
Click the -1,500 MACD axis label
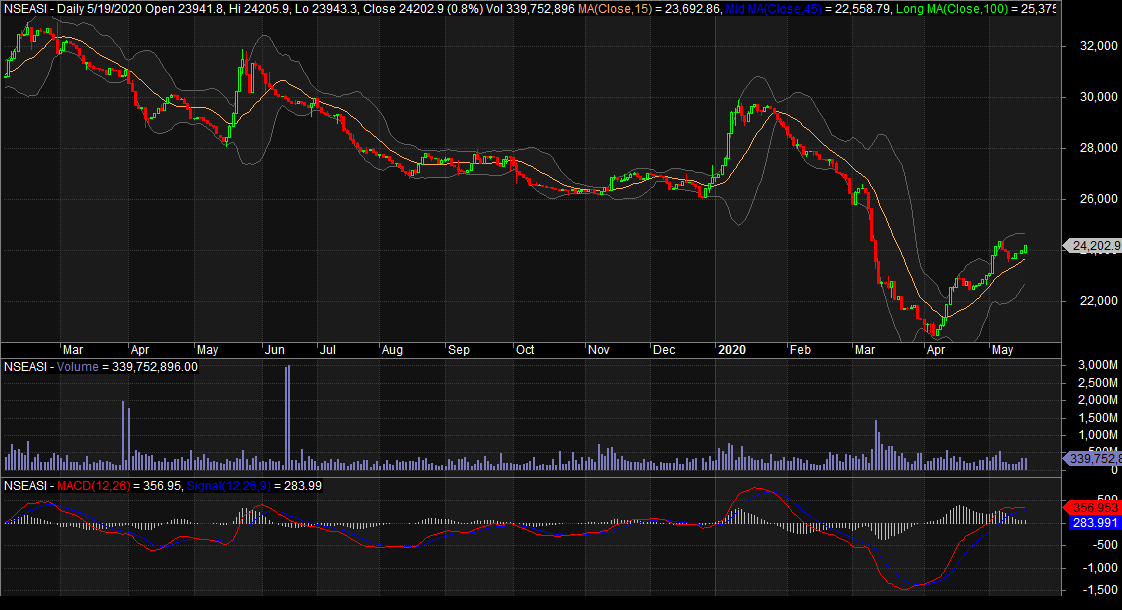1101,591
